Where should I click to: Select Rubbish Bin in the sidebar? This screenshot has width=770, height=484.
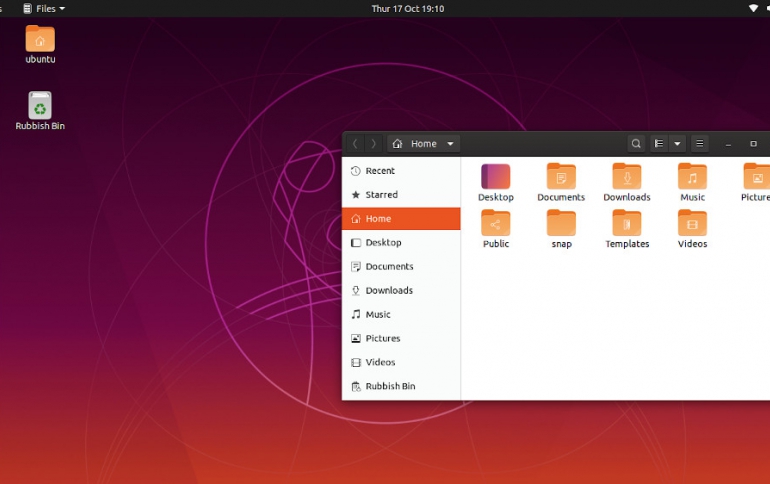click(401, 386)
